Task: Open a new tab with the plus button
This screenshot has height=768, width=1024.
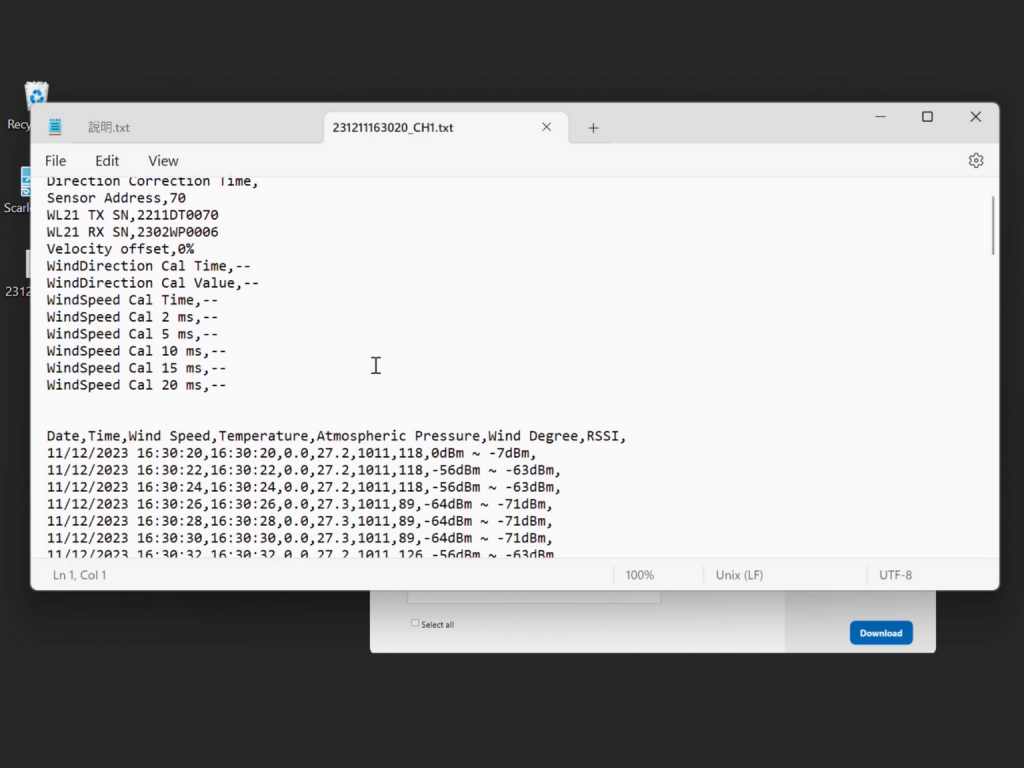Action: 593,127
